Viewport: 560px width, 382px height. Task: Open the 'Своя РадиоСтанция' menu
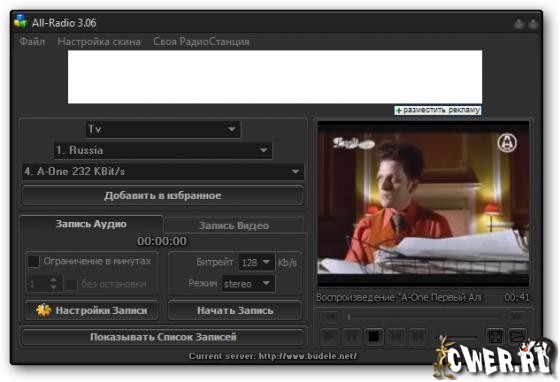201,42
